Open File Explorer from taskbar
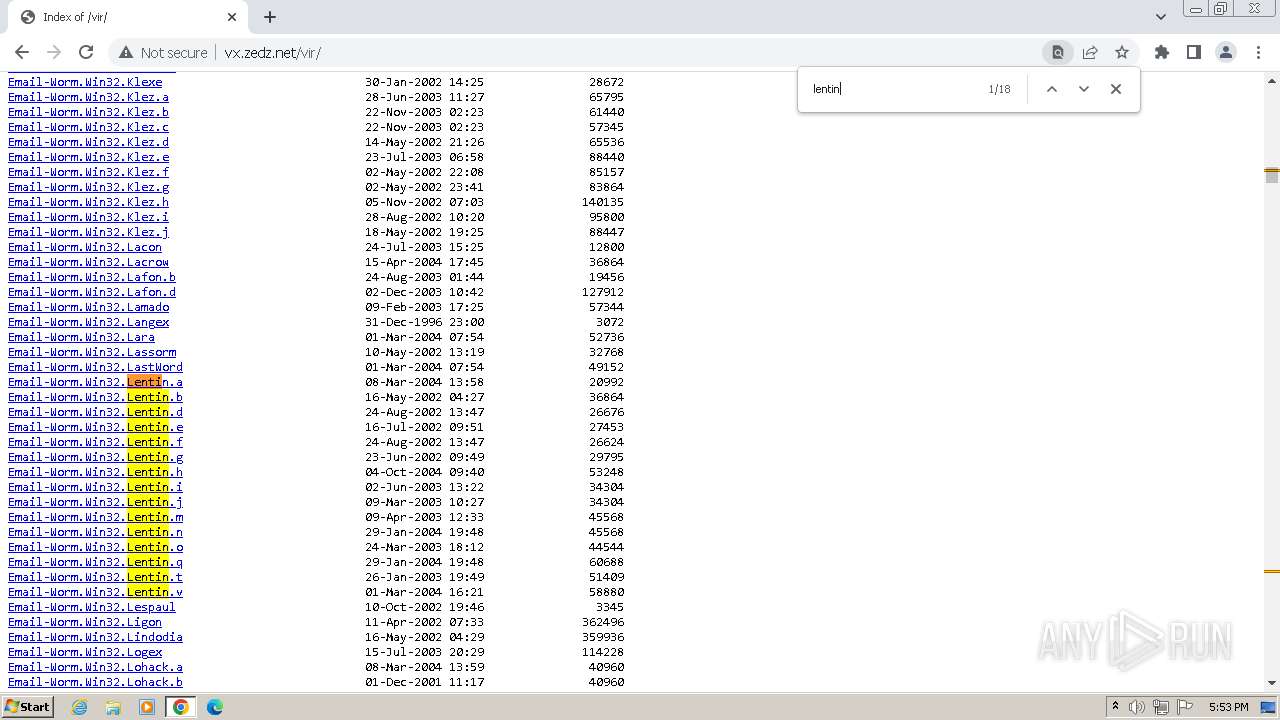1280x720 pixels. pyautogui.click(x=113, y=707)
